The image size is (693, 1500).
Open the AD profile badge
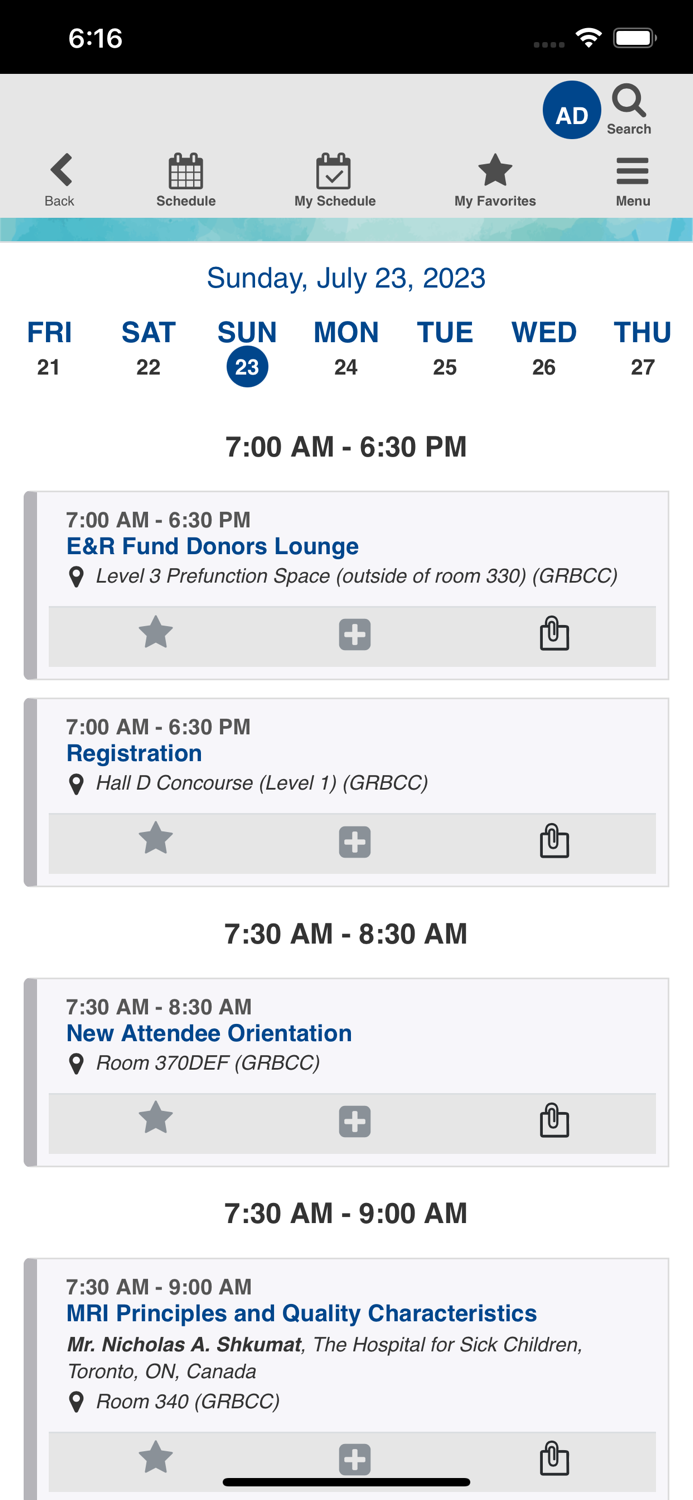[571, 113]
